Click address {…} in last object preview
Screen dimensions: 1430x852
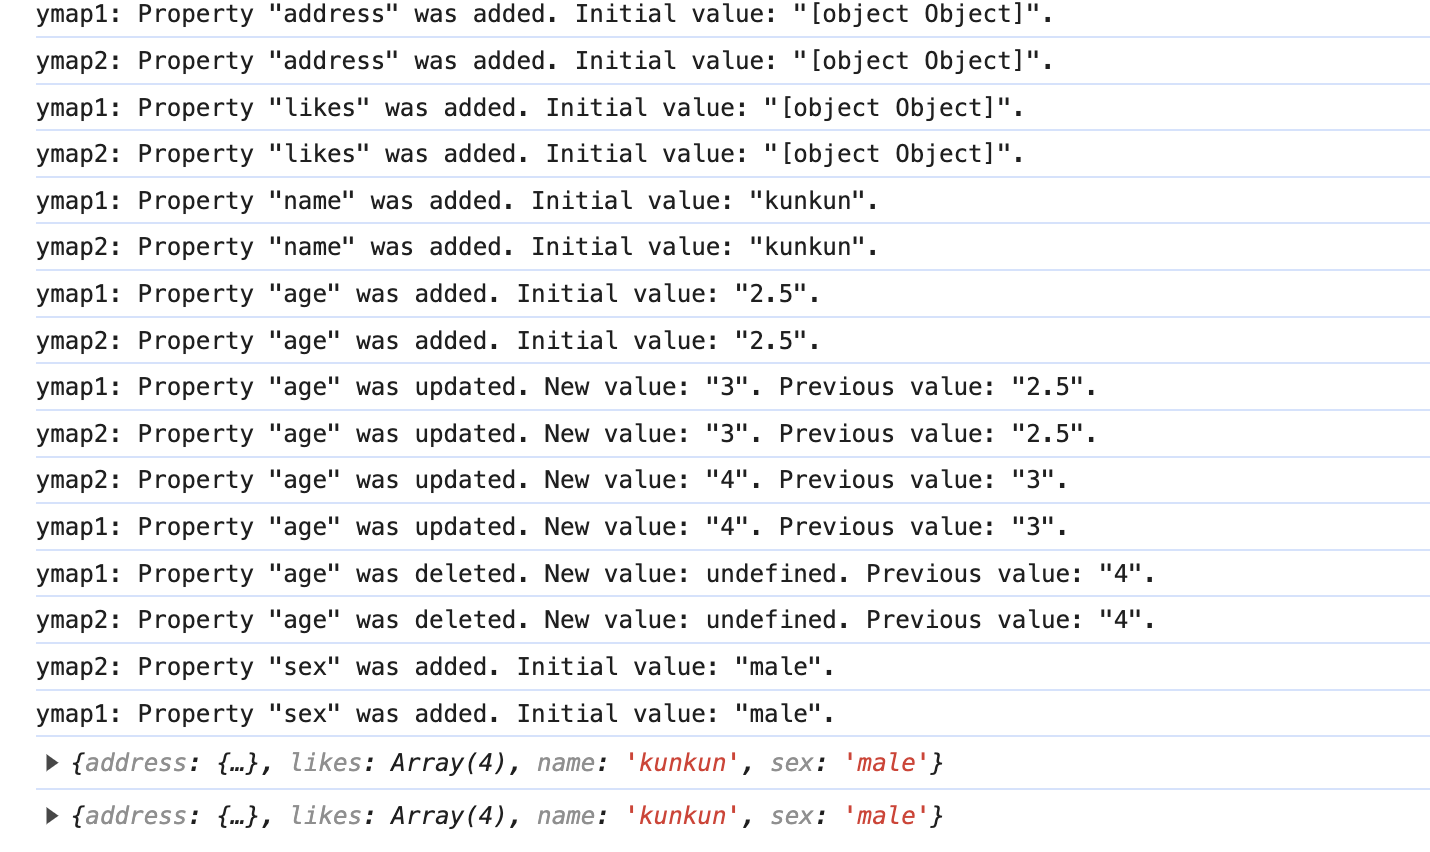click(x=170, y=816)
